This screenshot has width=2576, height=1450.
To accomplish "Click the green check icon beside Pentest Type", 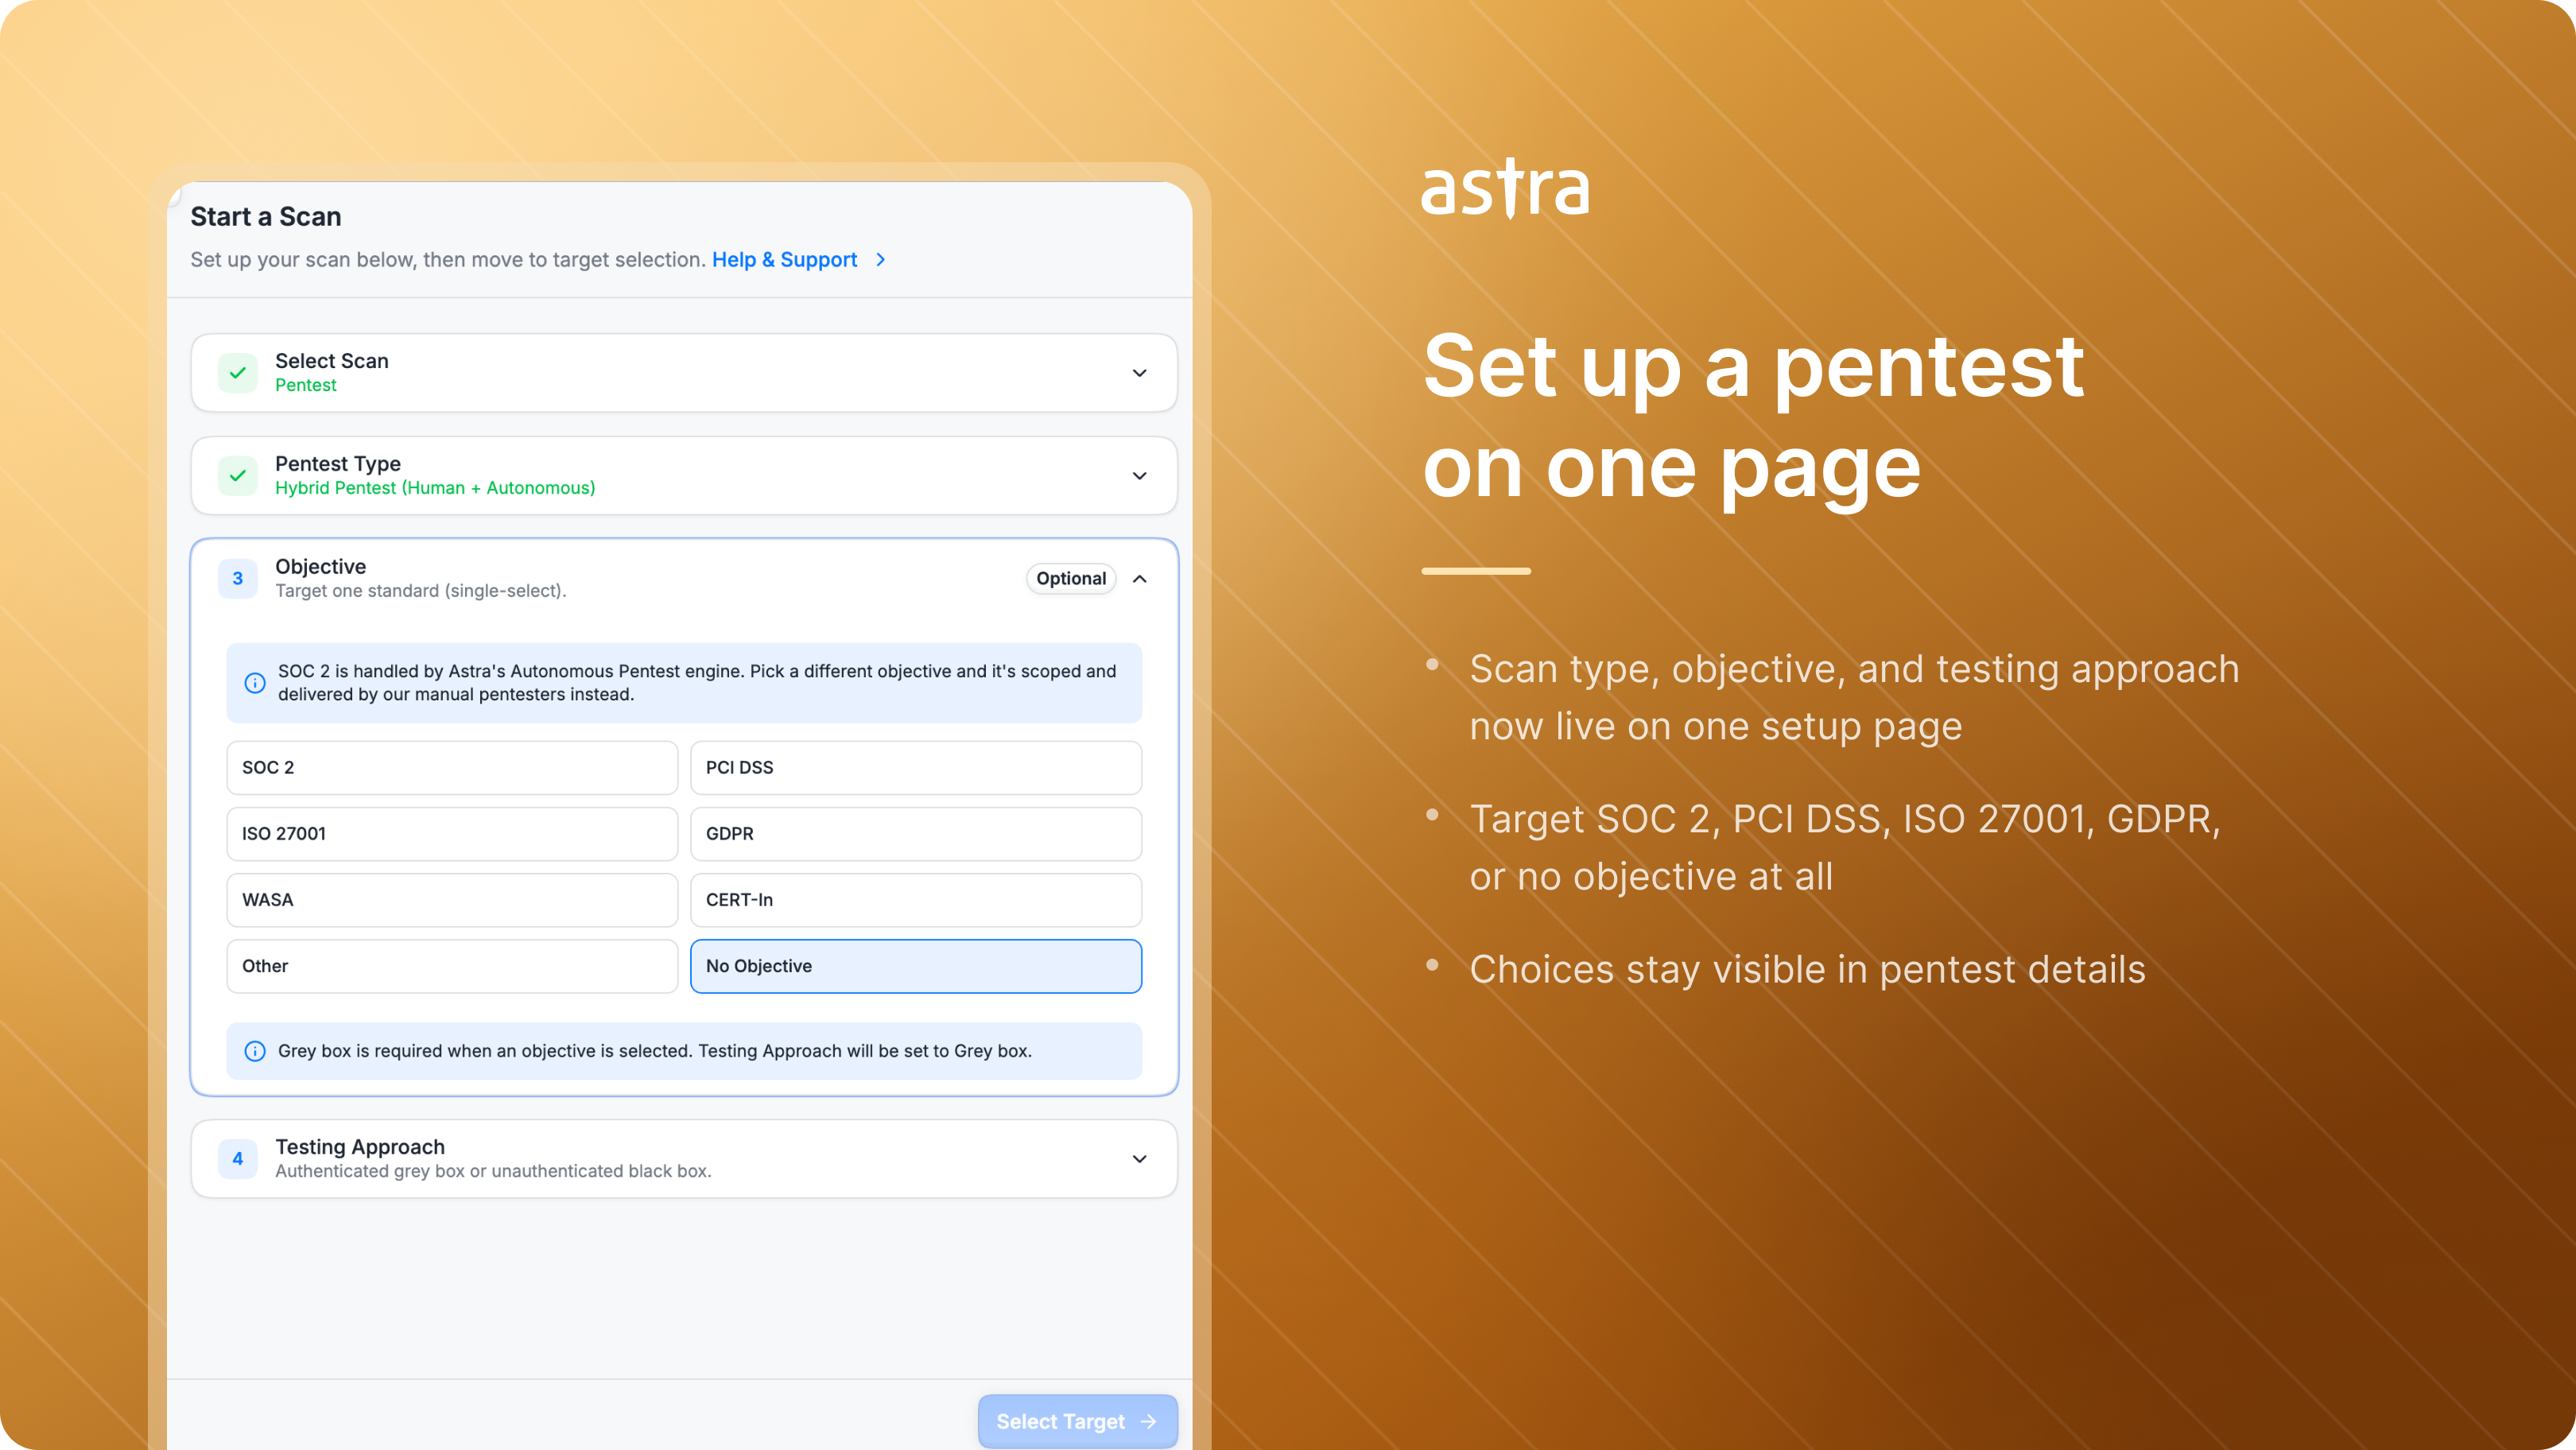I will click(x=238, y=476).
